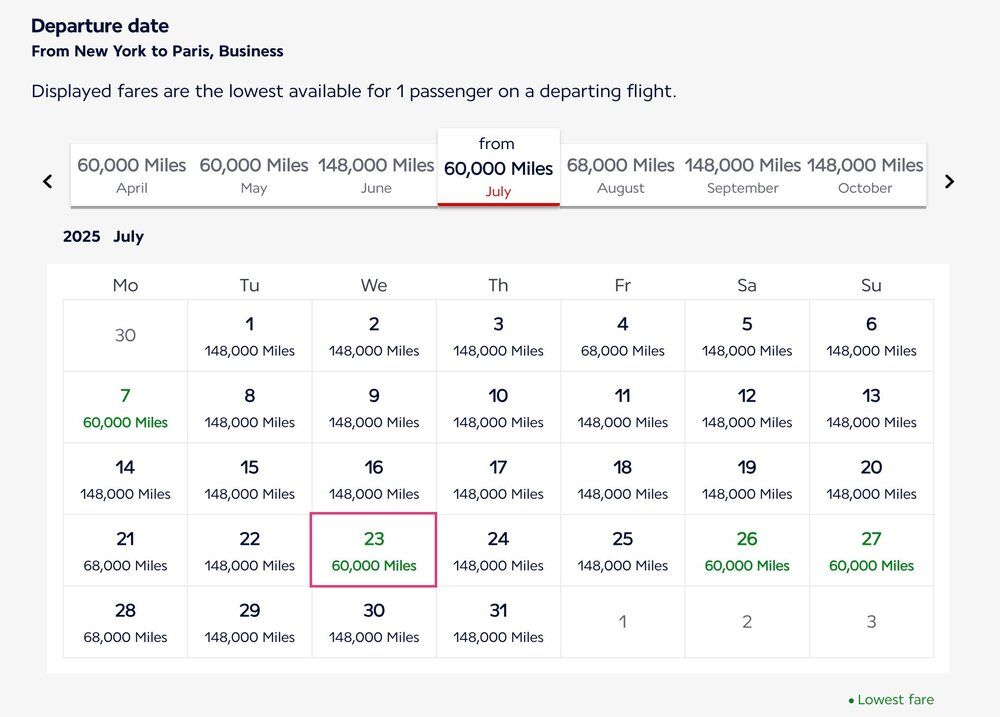Choose July 26 for 60,000 Miles
This screenshot has width=1000, height=717.
pyautogui.click(x=747, y=551)
